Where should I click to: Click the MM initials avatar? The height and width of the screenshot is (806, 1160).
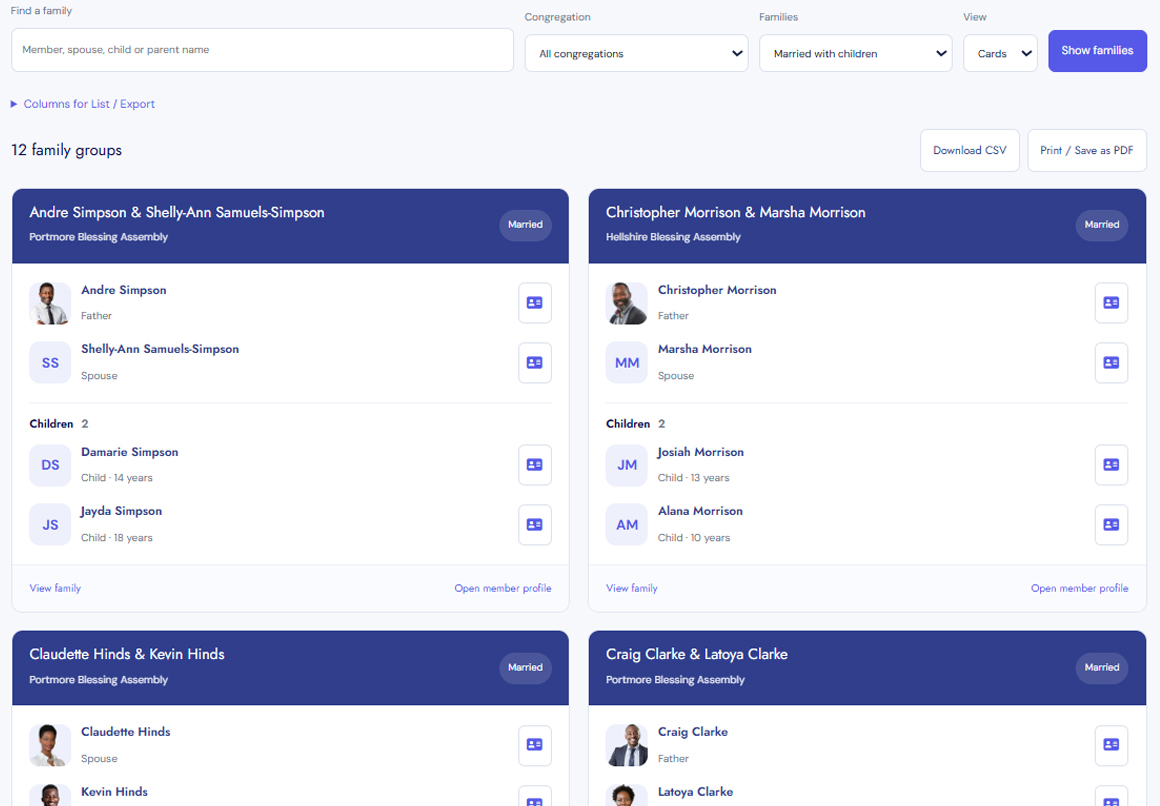[627, 363]
